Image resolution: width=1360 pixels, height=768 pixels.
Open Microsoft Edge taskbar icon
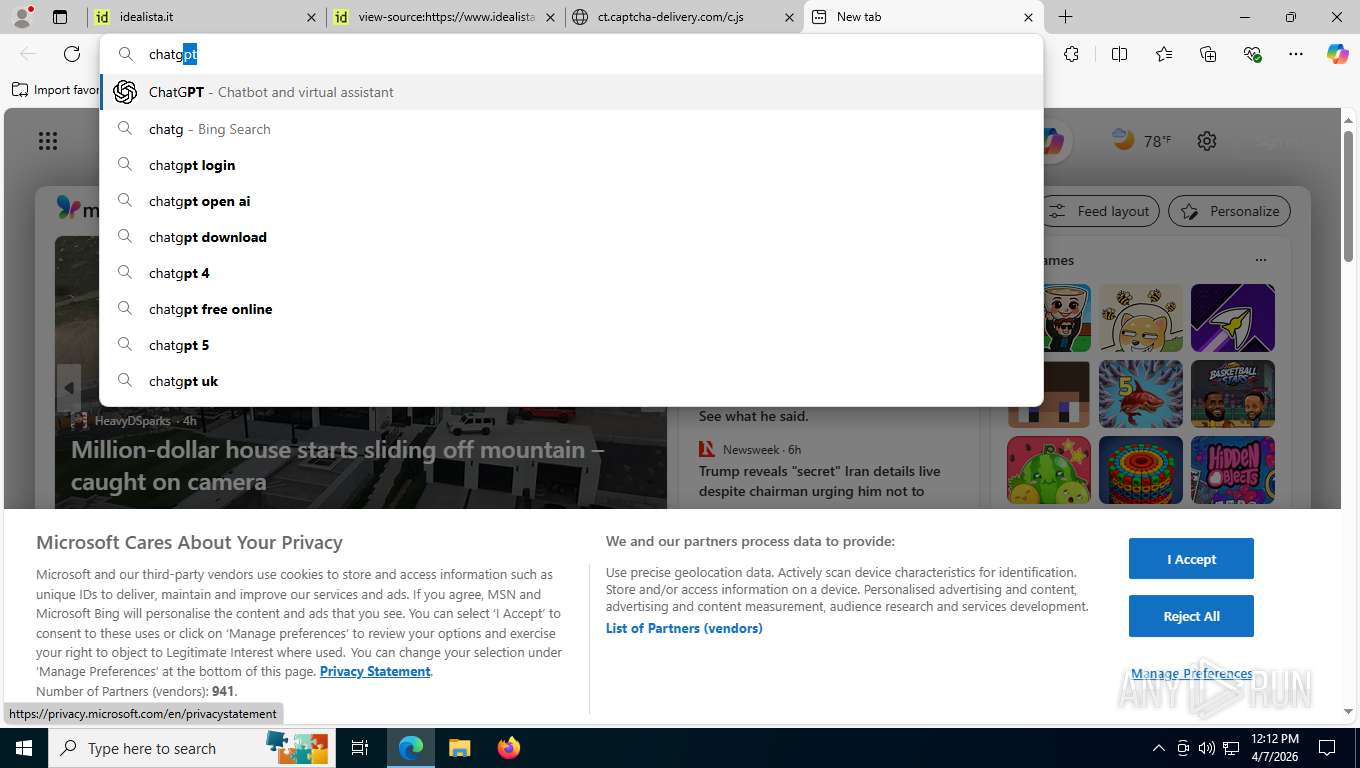(x=411, y=748)
